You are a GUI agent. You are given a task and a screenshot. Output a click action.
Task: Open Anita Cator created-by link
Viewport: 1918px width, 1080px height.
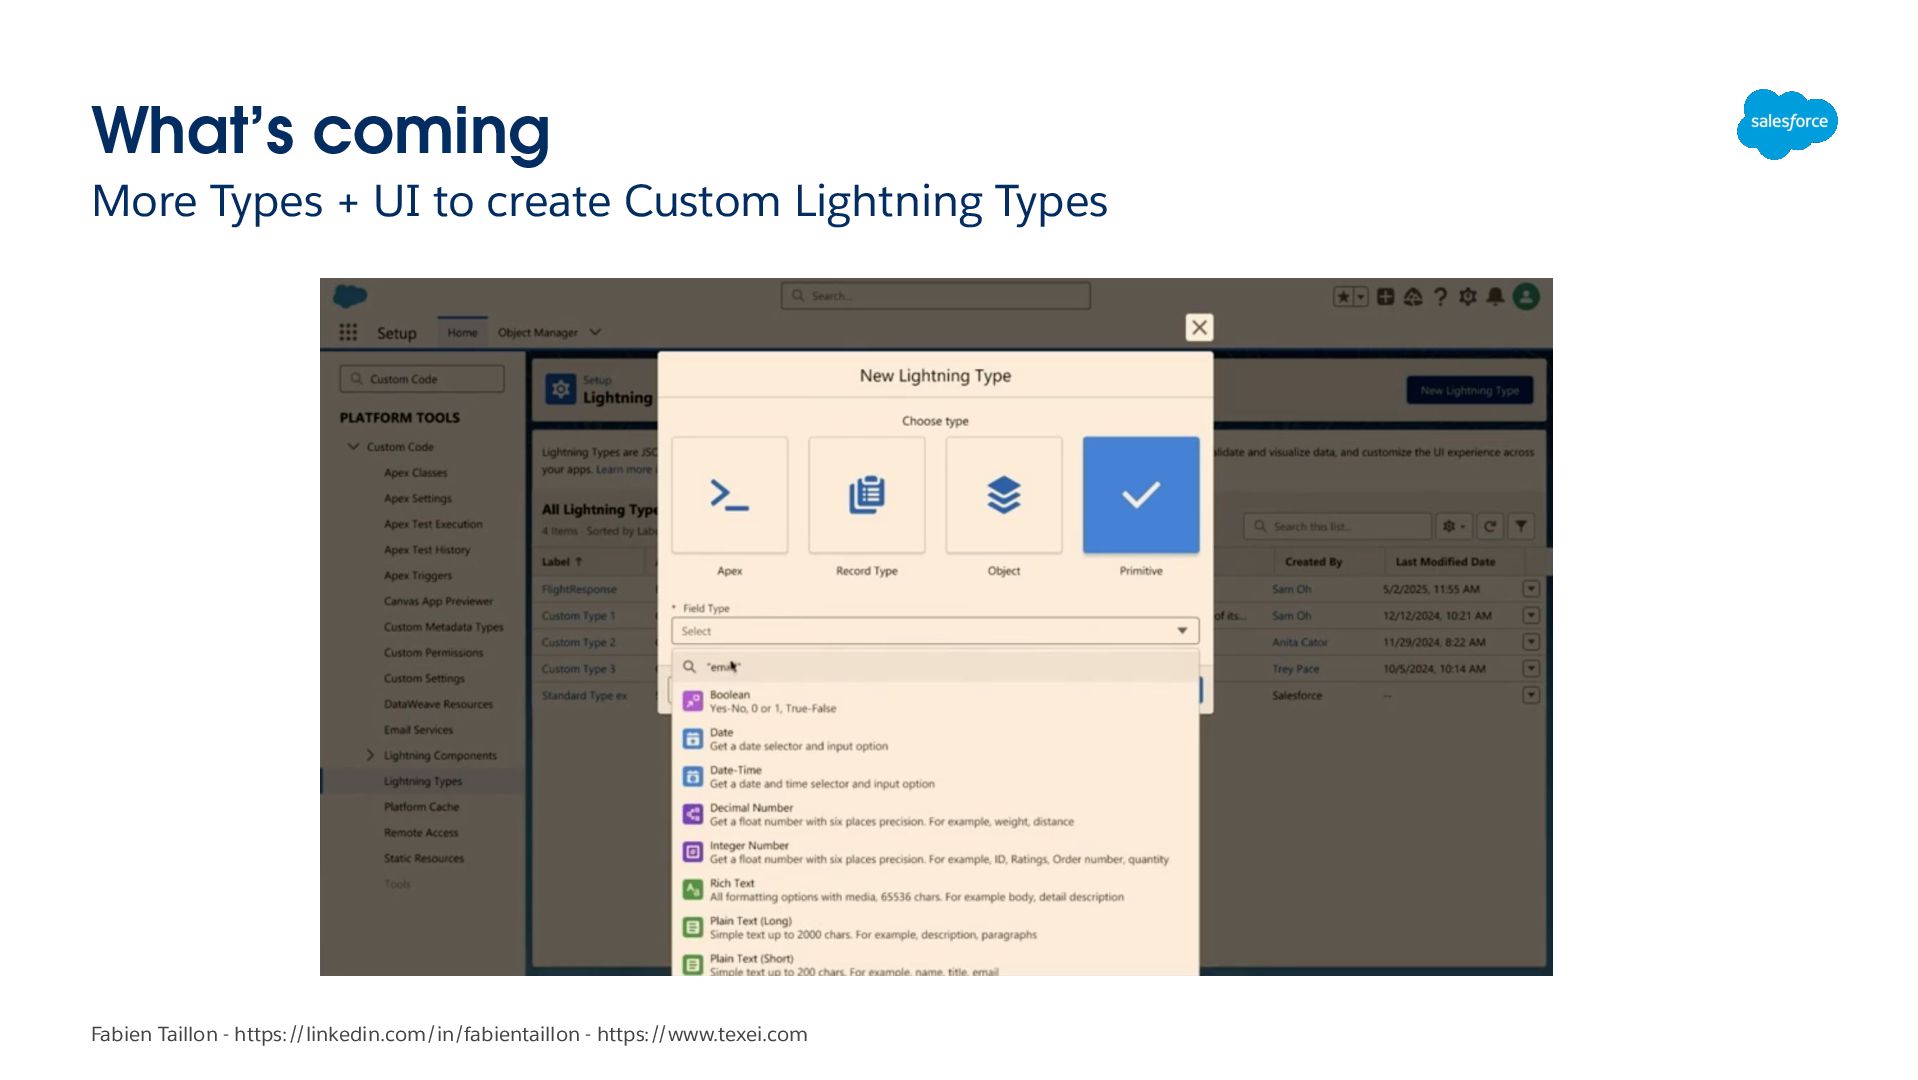point(1300,642)
